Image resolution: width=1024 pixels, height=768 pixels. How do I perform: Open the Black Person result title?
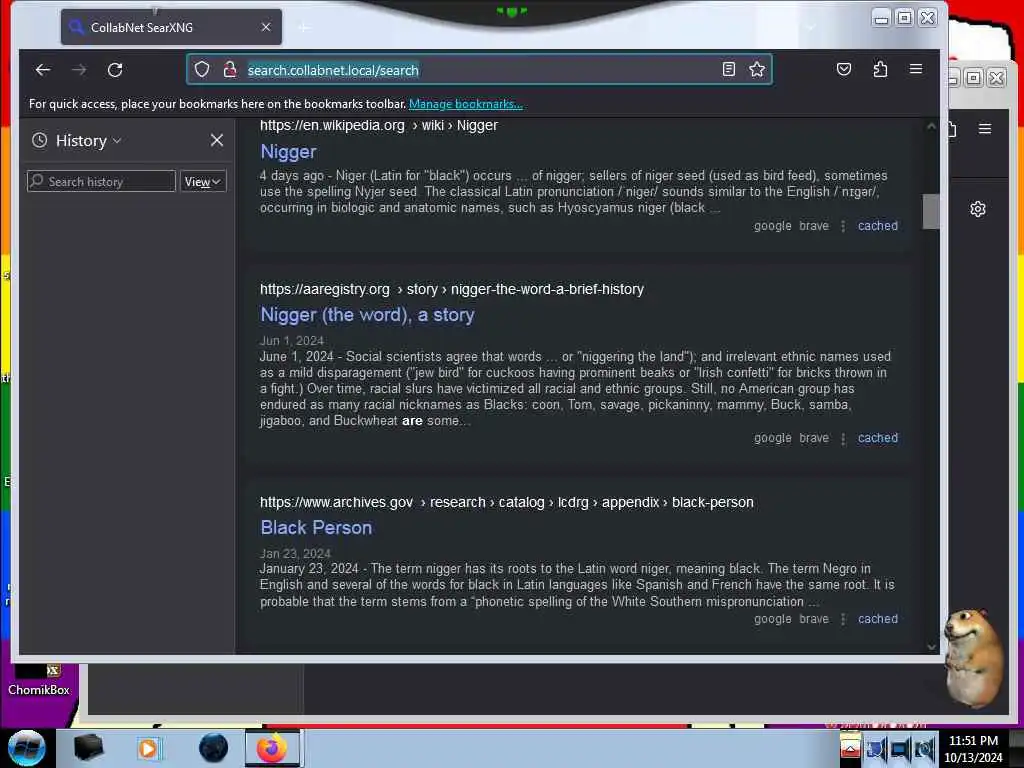coord(316,528)
